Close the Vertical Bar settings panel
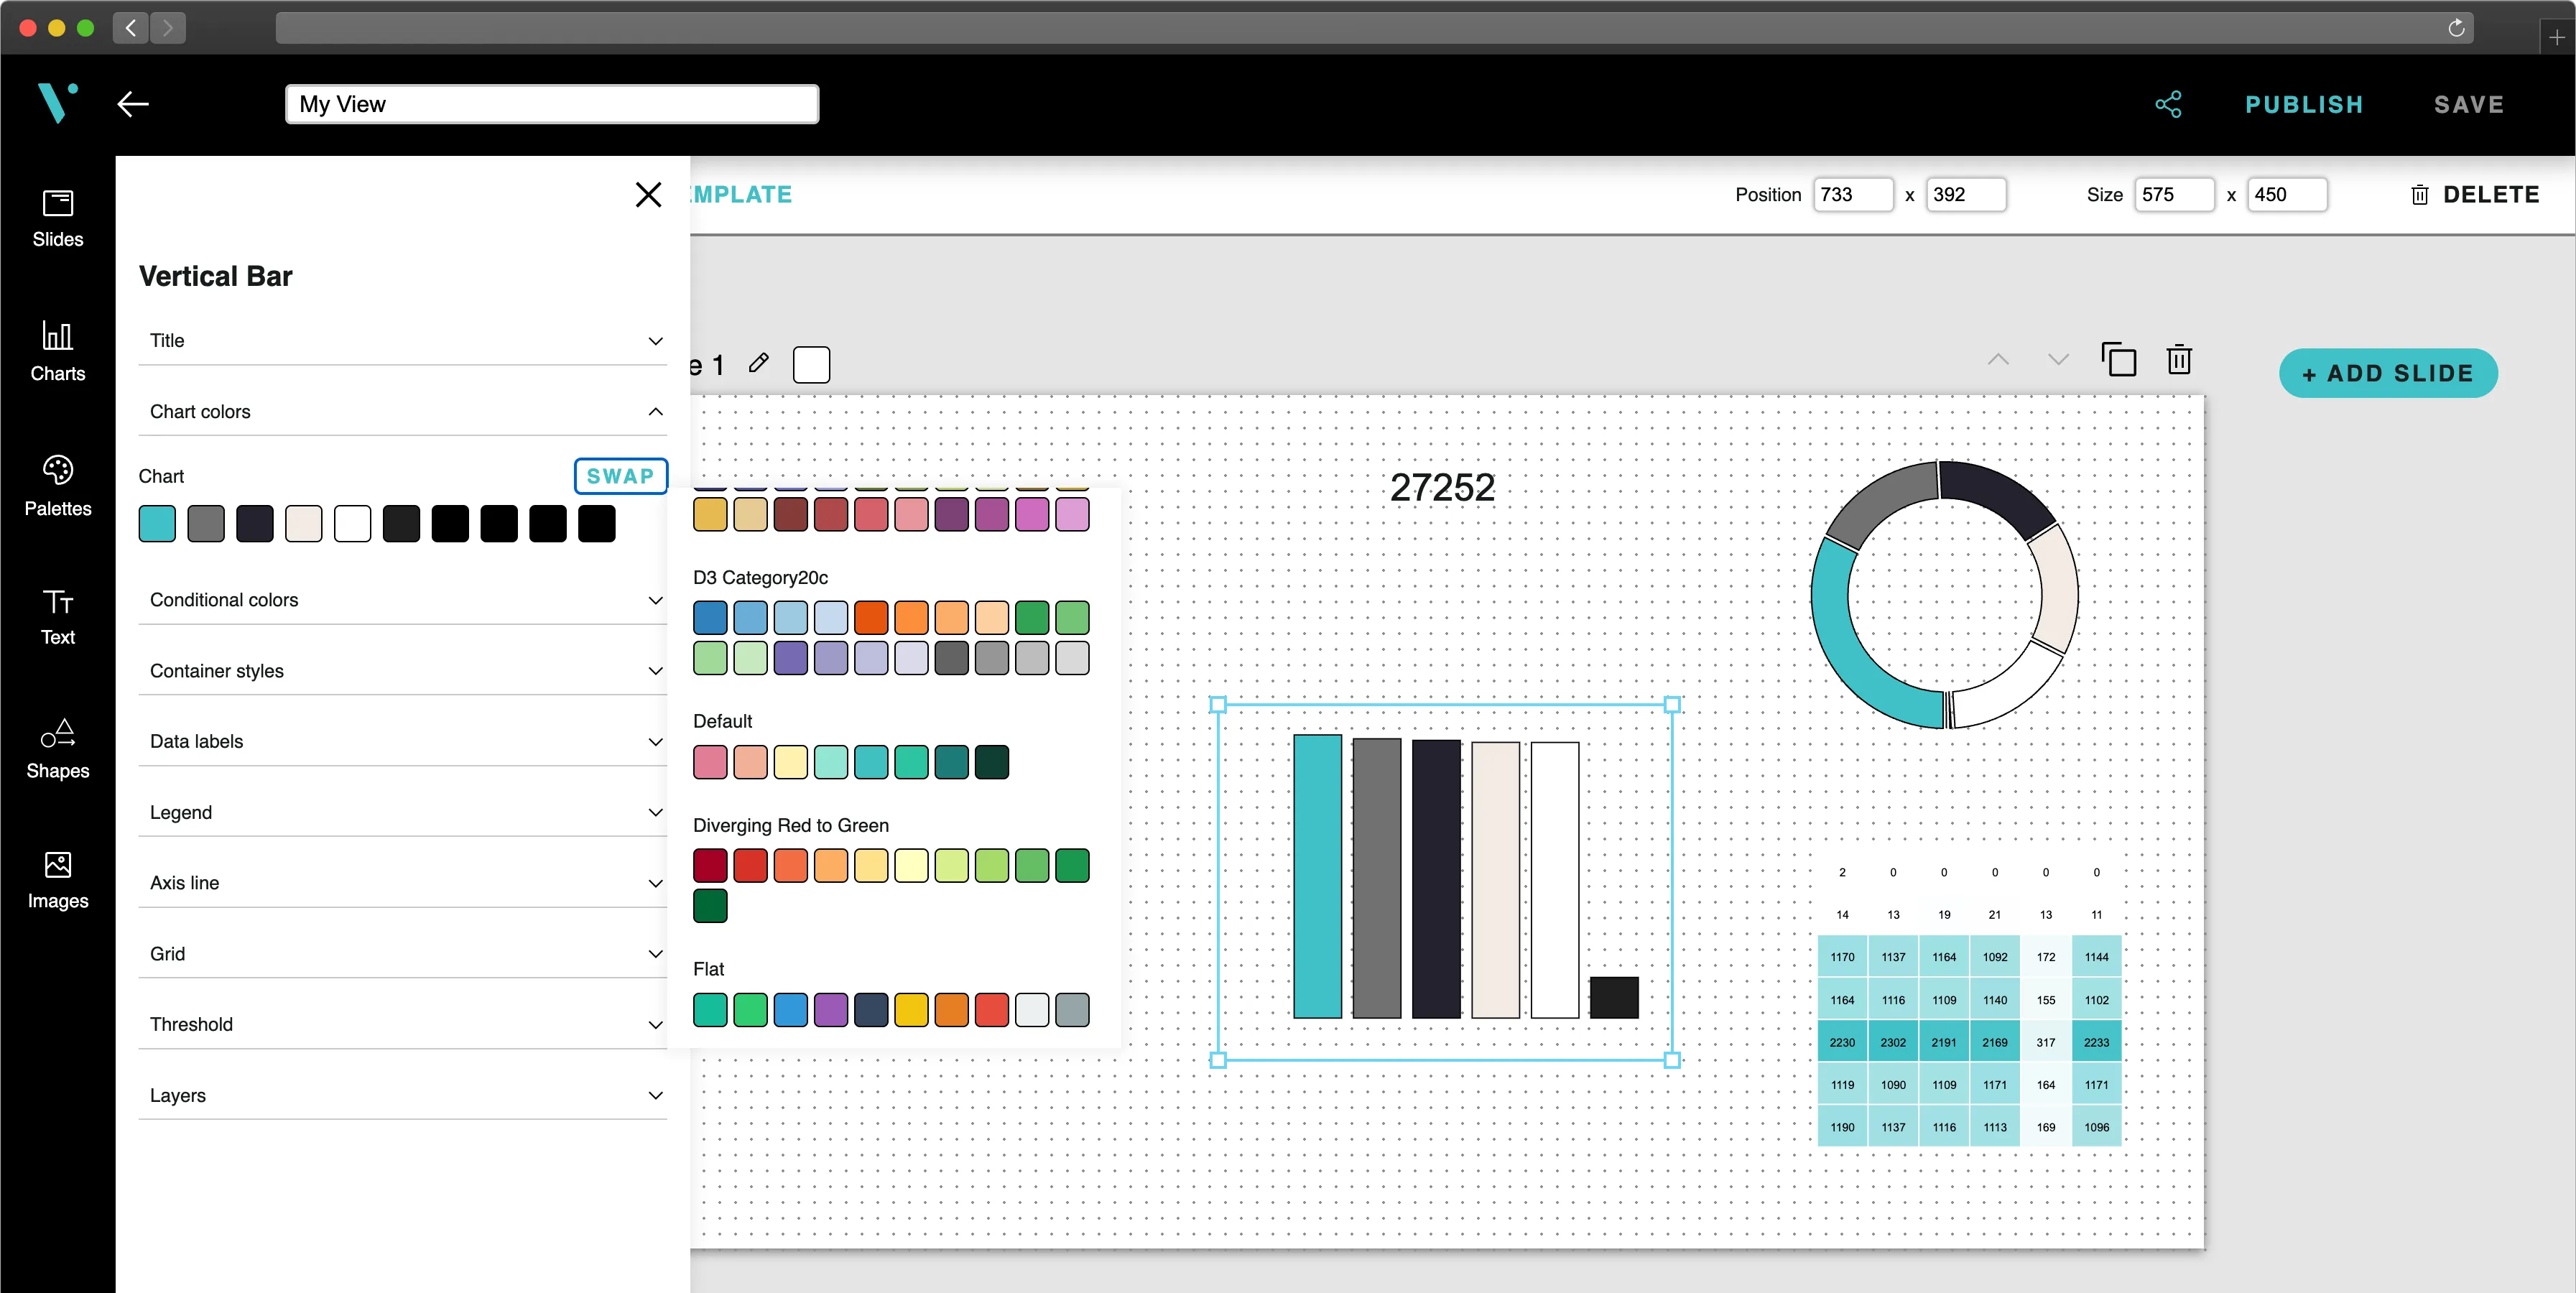The image size is (2576, 1293). [x=648, y=194]
